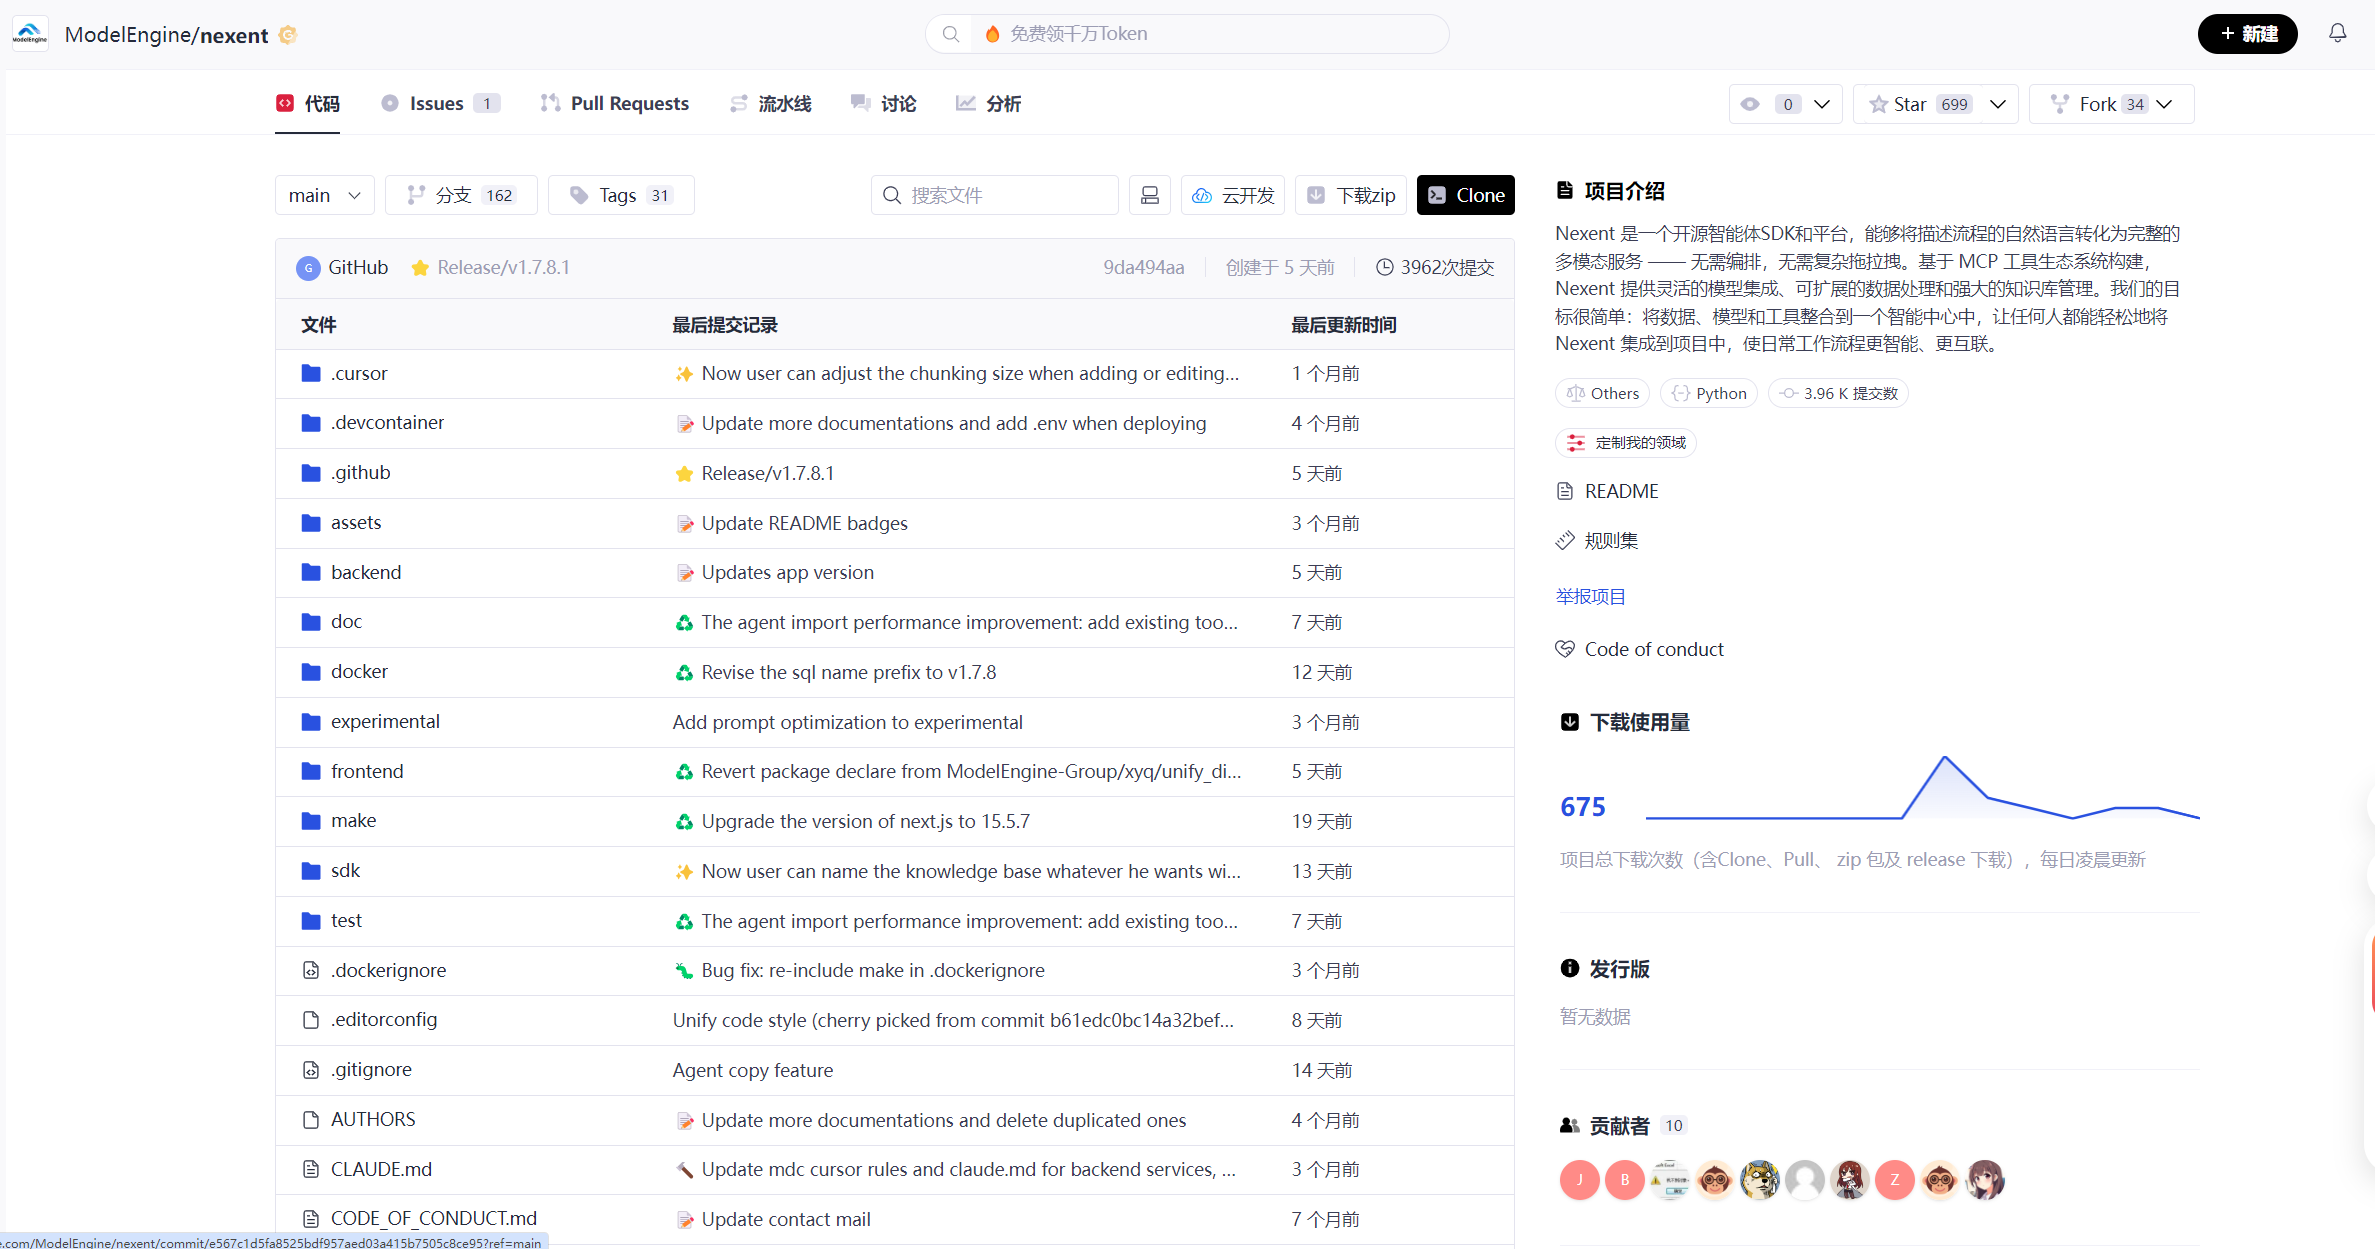Open the CLAUDE.md file

coord(381,1169)
